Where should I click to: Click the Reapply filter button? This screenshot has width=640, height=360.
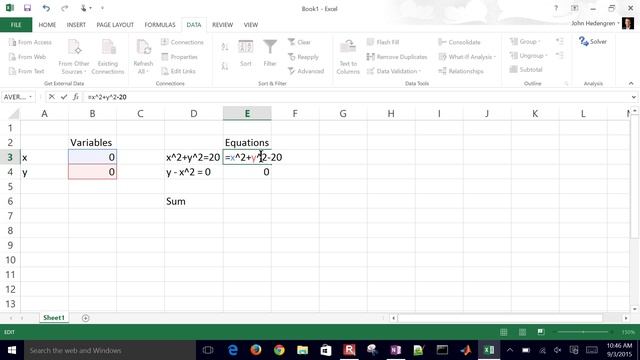(x=303, y=57)
